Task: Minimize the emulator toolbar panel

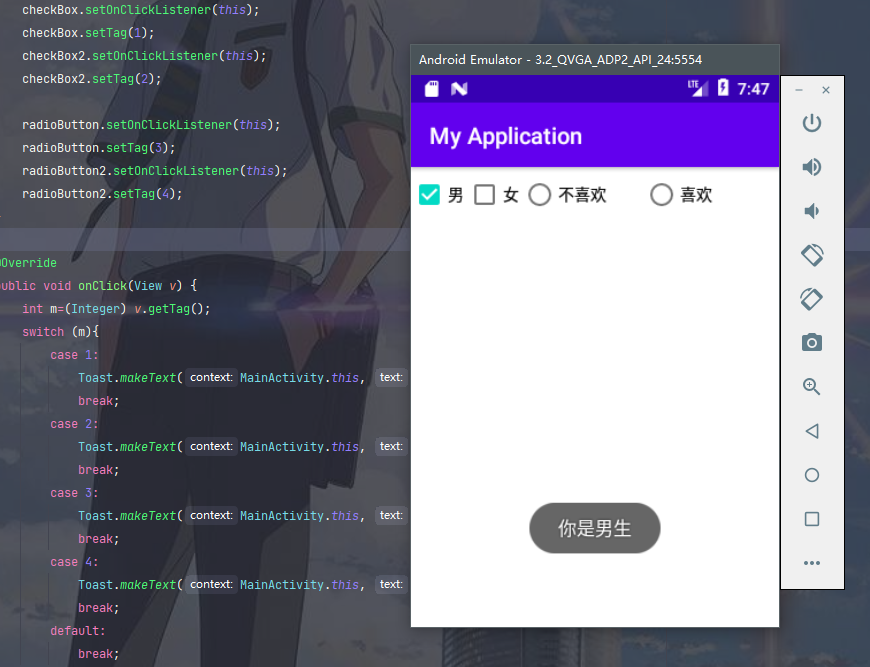Action: pyautogui.click(x=799, y=90)
